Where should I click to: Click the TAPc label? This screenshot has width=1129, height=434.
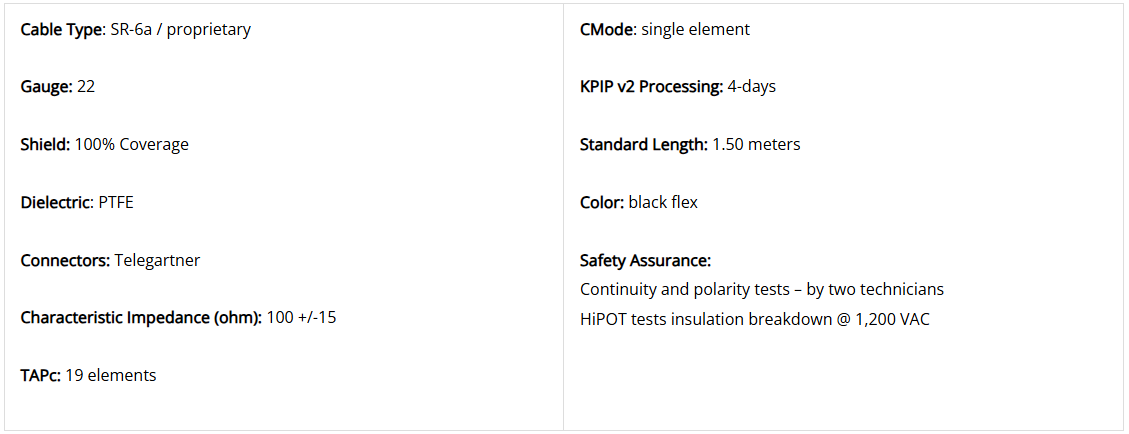click(40, 375)
